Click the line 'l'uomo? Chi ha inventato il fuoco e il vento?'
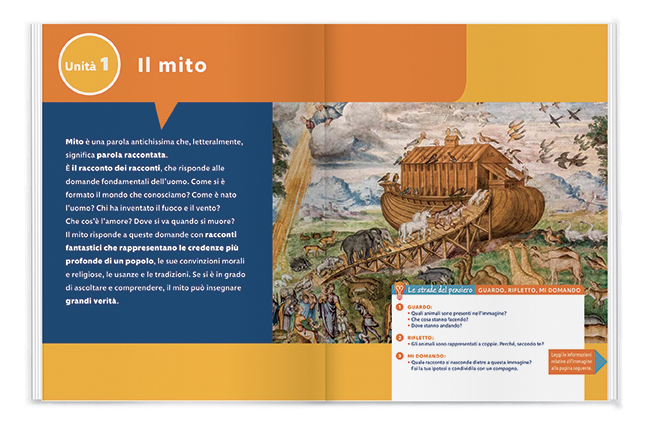652x445 pixels. (143, 208)
